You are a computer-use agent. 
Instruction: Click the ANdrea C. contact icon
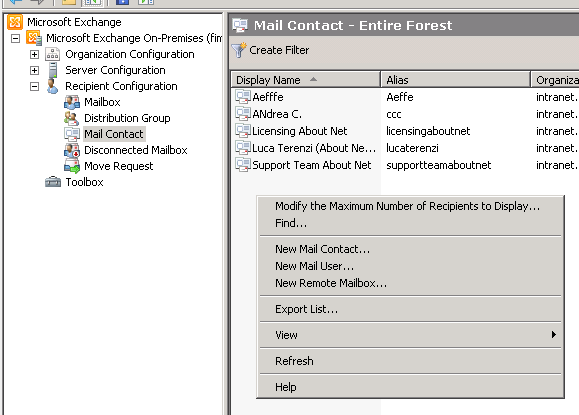(243, 114)
